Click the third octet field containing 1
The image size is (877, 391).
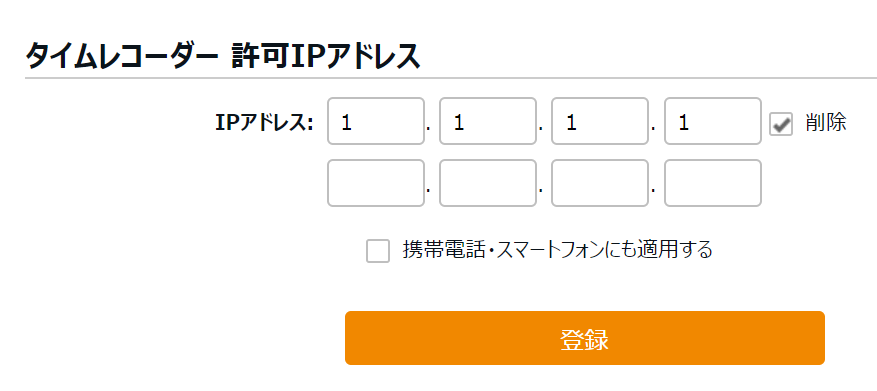(600, 121)
